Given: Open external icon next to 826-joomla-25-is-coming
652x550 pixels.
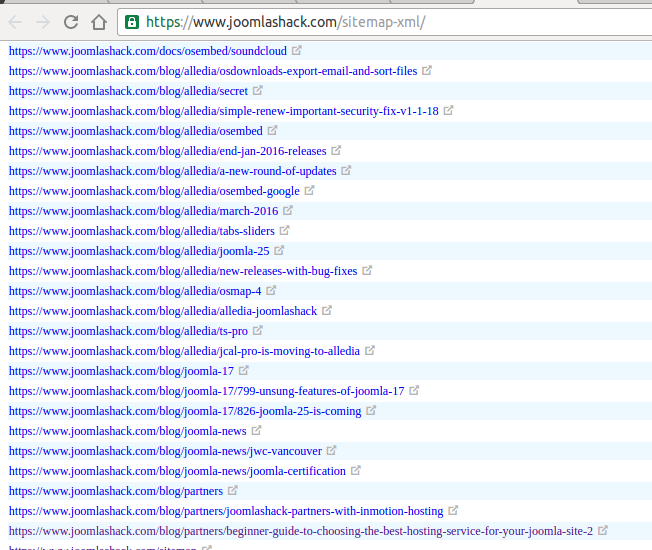Looking at the screenshot, I should 371,410.
